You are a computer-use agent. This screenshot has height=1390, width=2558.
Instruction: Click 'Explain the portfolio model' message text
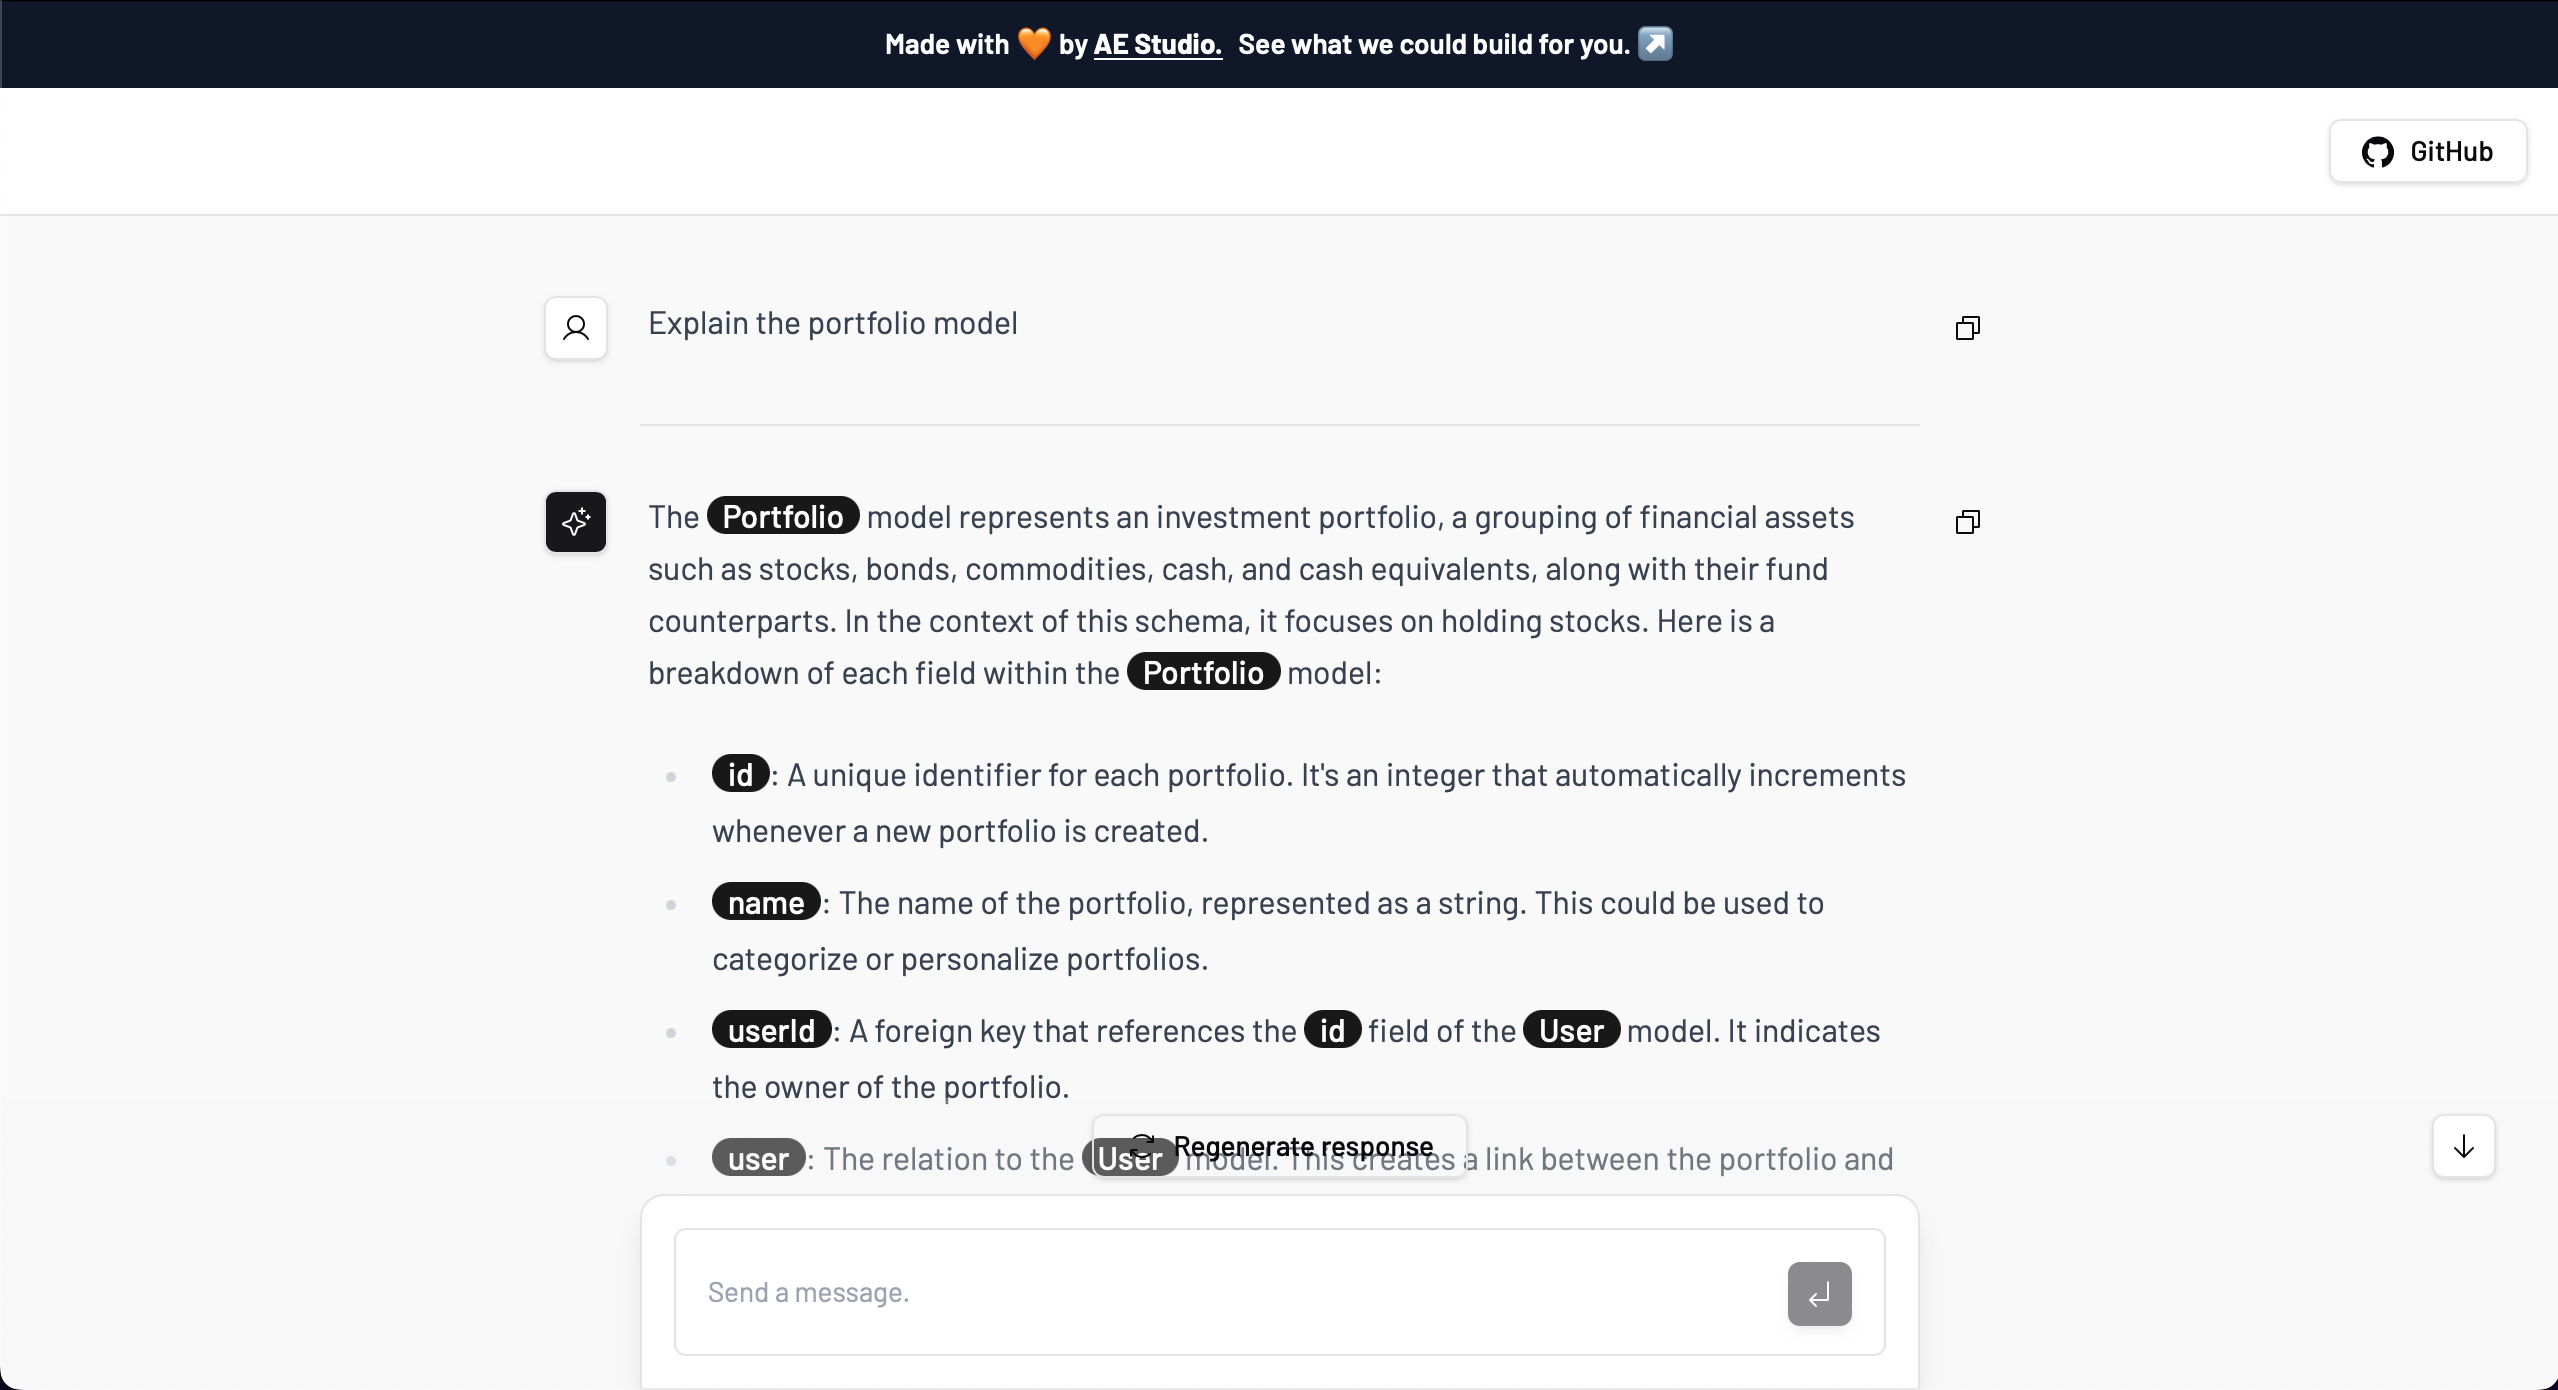[832, 323]
